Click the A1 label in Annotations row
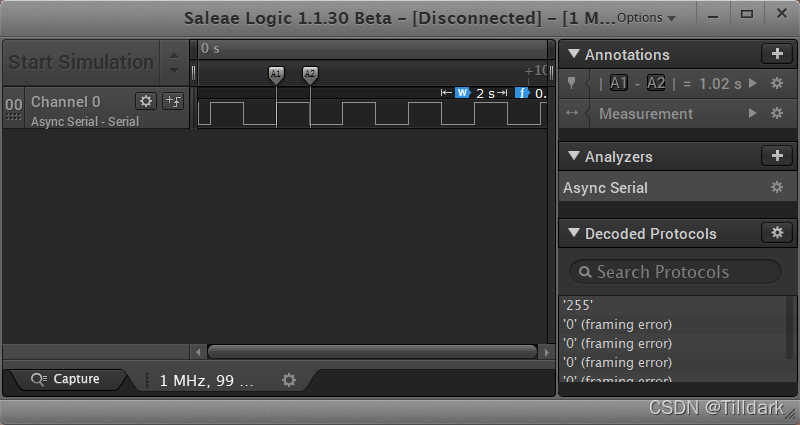800x425 pixels. tap(618, 83)
